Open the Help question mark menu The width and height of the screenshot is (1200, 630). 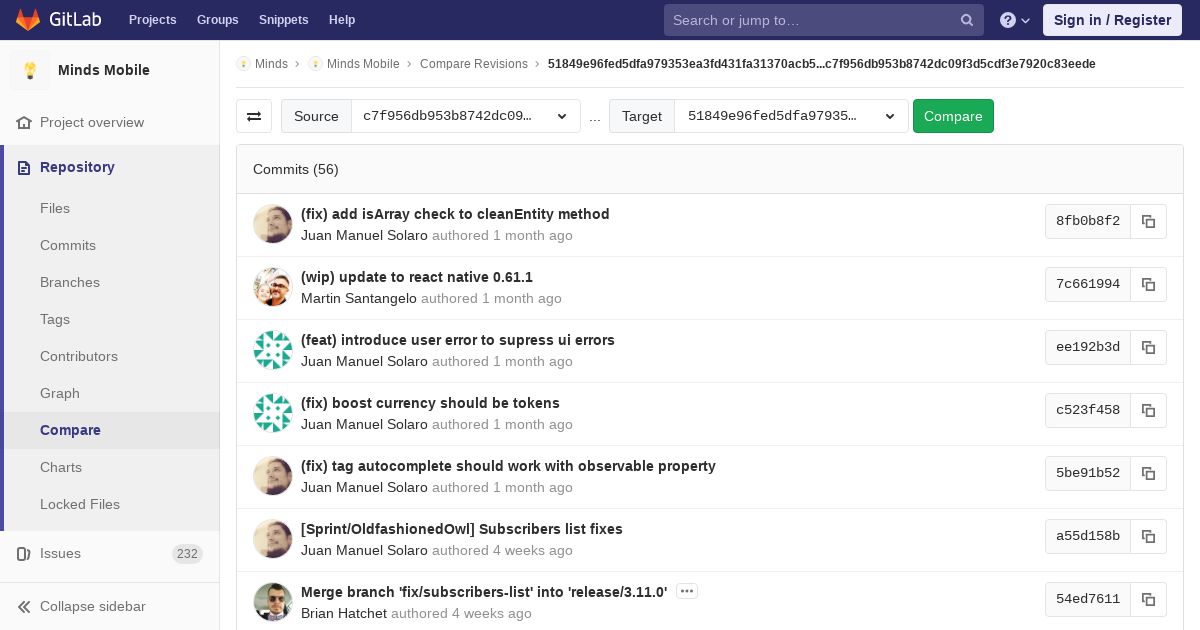(x=1014, y=20)
